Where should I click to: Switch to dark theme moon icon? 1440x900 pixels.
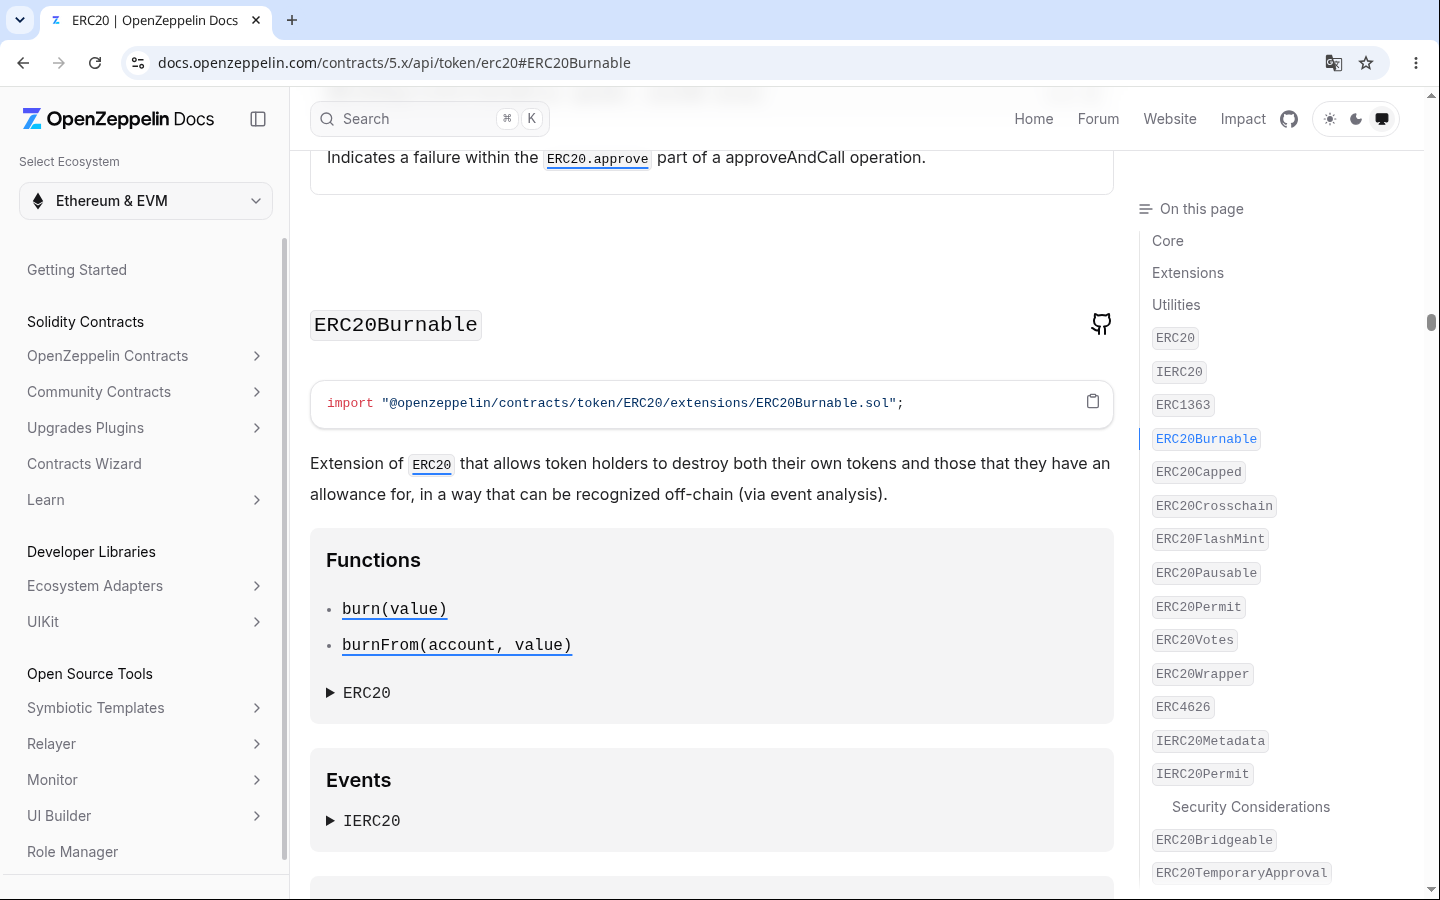[x=1356, y=119]
